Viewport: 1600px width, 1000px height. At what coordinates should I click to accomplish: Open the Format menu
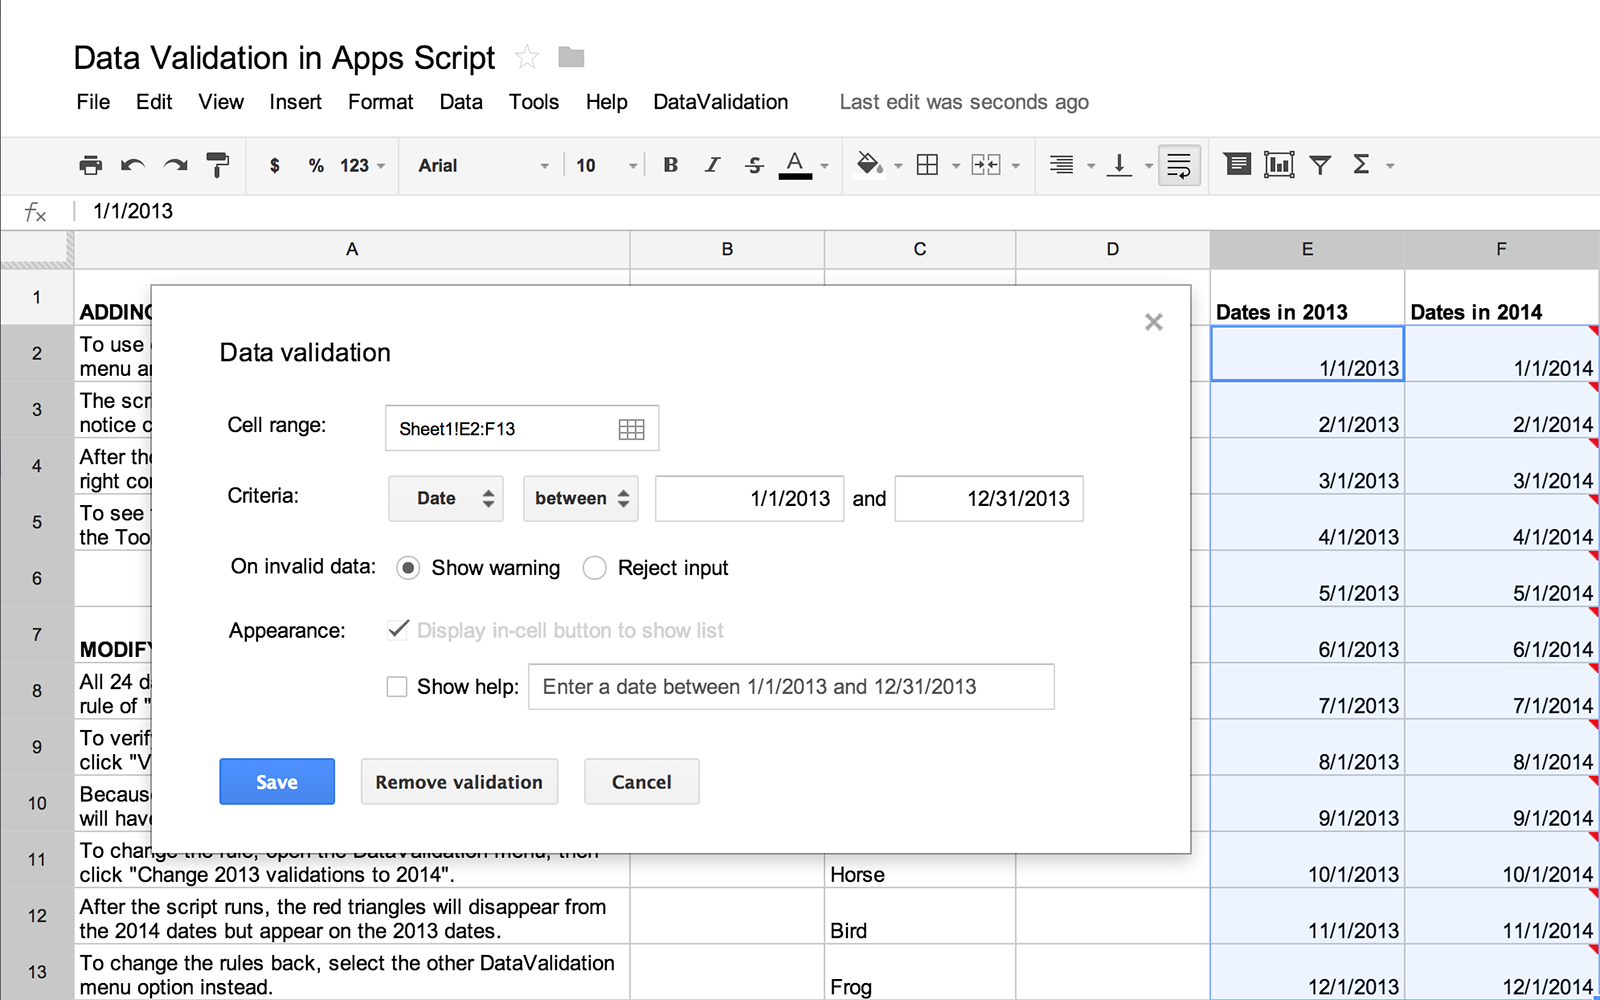tap(380, 101)
